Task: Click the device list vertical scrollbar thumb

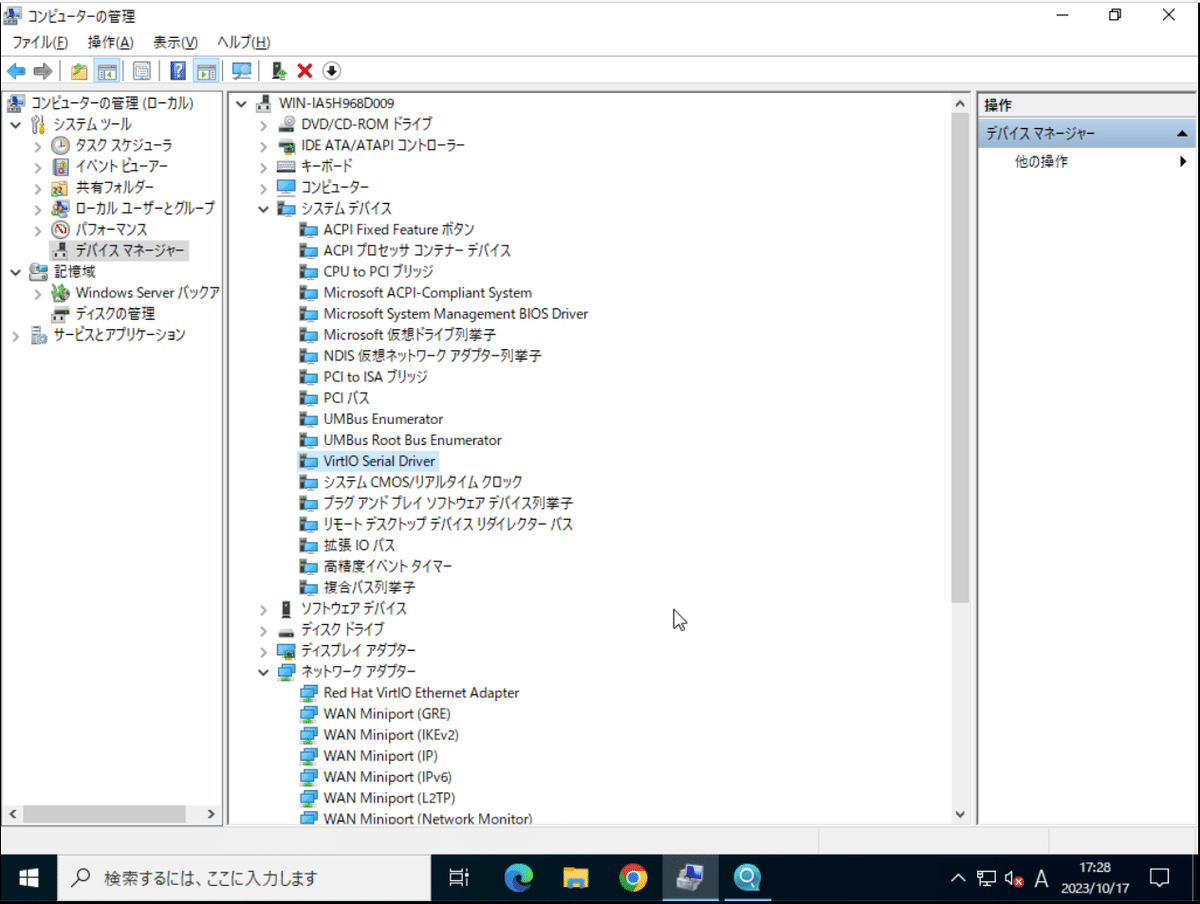Action: pyautogui.click(x=960, y=360)
